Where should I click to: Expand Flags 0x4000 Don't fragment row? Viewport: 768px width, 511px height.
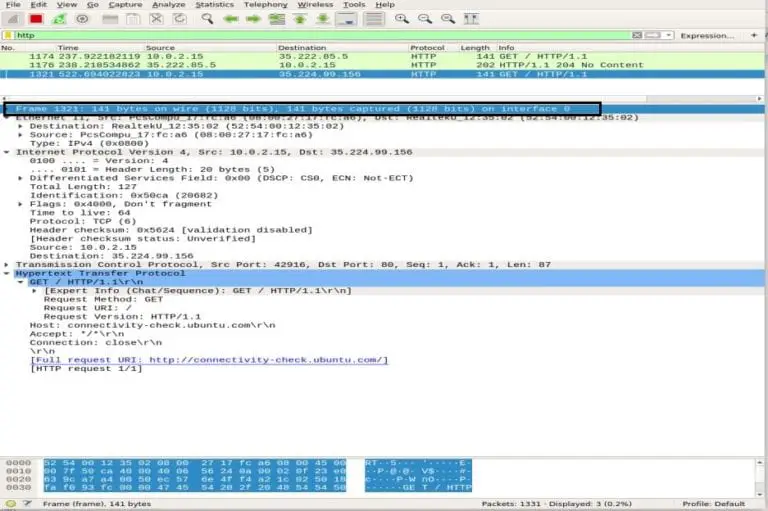click(x=21, y=204)
